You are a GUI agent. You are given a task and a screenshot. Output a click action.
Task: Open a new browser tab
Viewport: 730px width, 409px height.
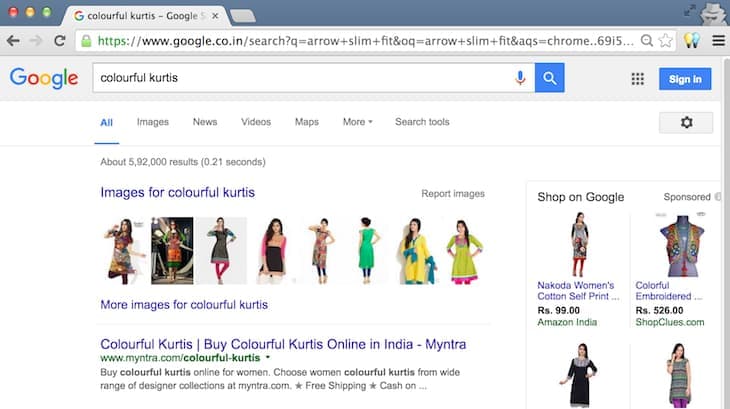point(243,16)
